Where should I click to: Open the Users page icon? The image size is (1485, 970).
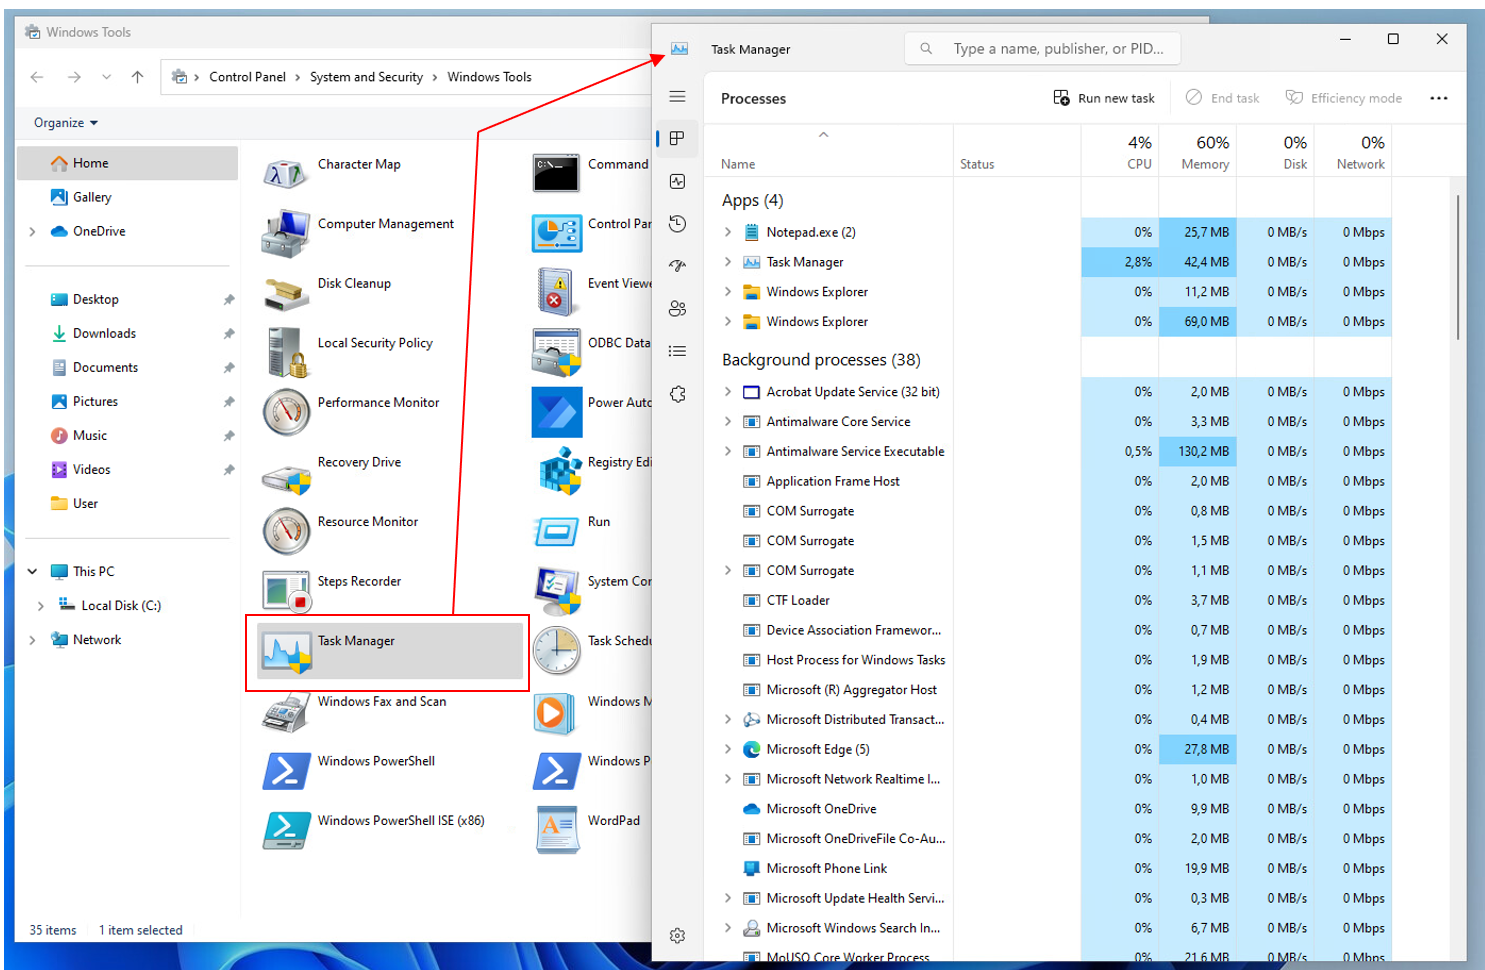pyautogui.click(x=677, y=308)
